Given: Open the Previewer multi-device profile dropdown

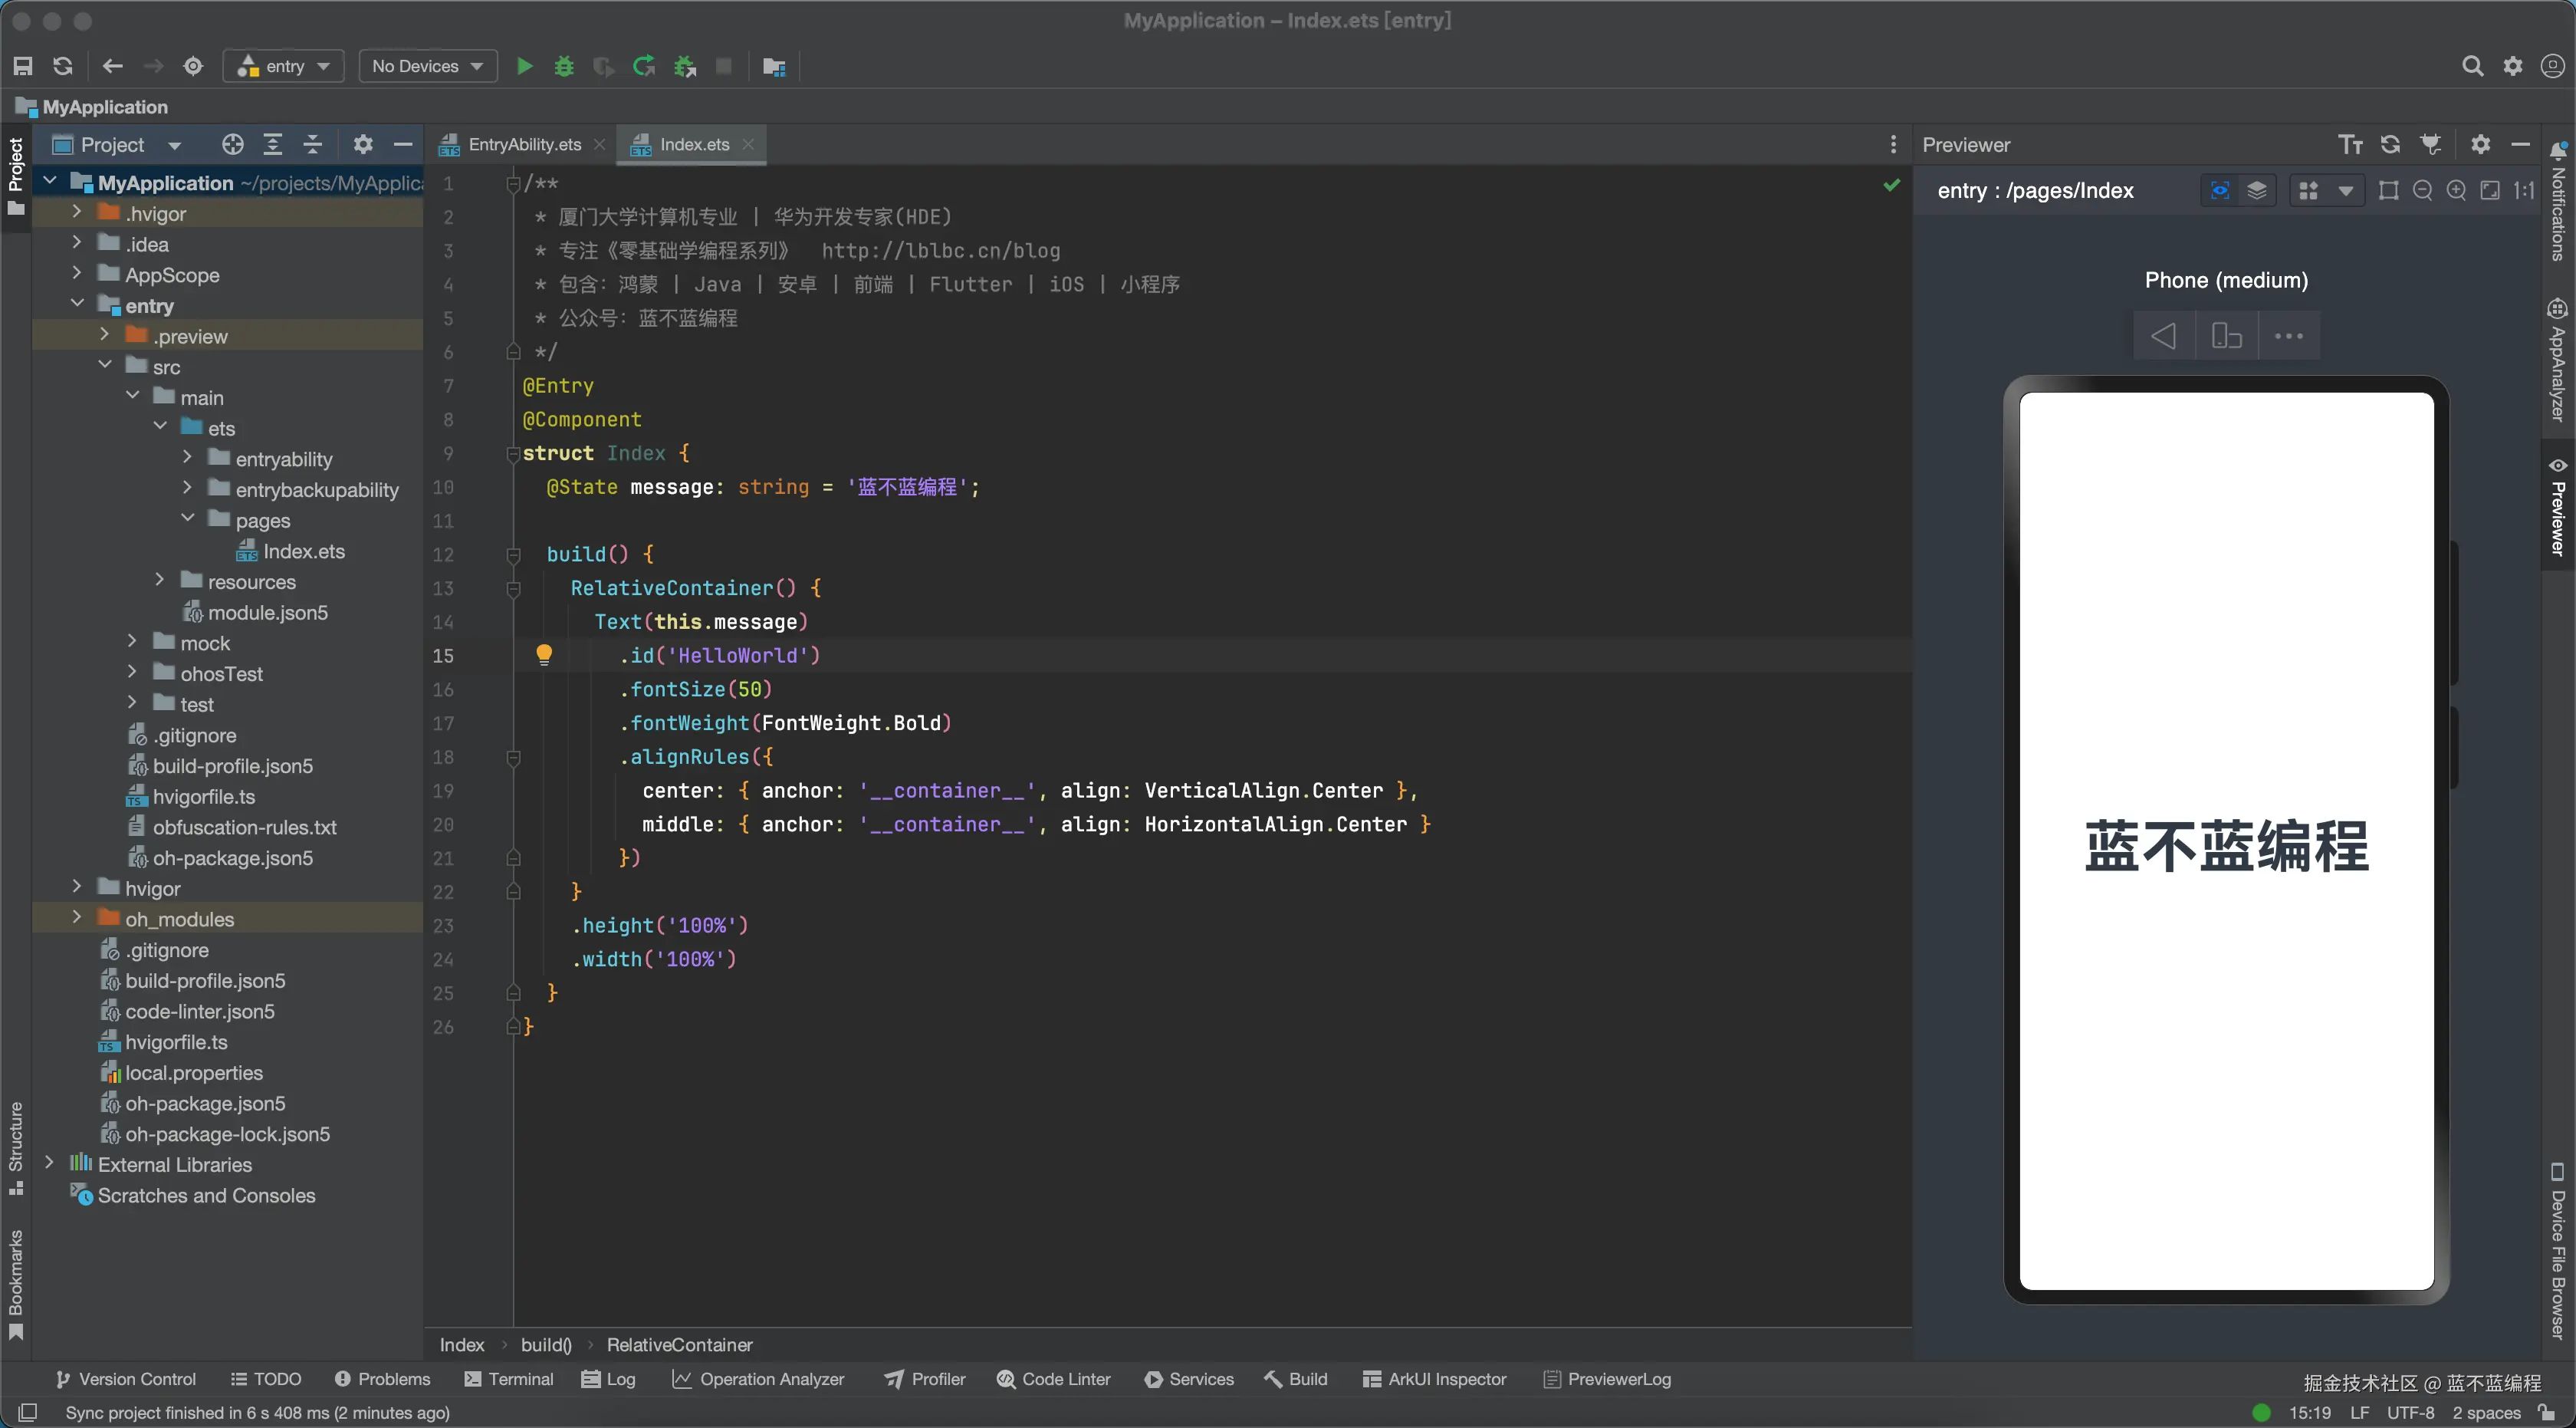Looking at the screenshot, I should tap(2345, 190).
